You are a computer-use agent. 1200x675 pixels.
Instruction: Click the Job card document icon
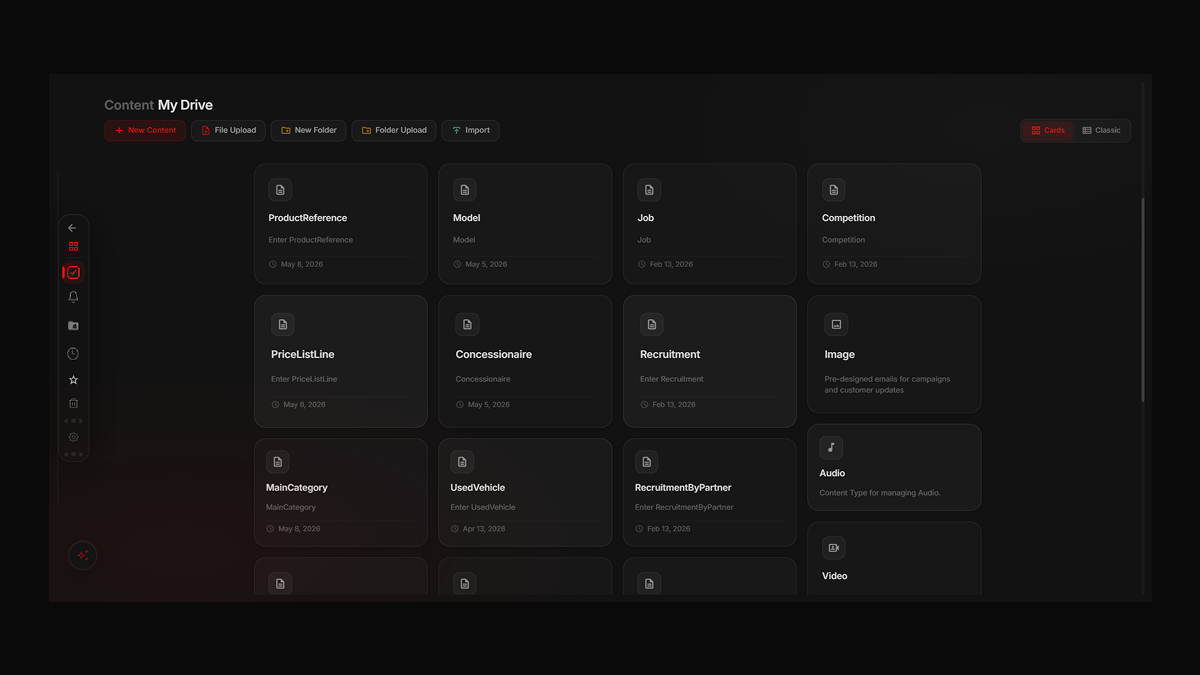tap(649, 190)
